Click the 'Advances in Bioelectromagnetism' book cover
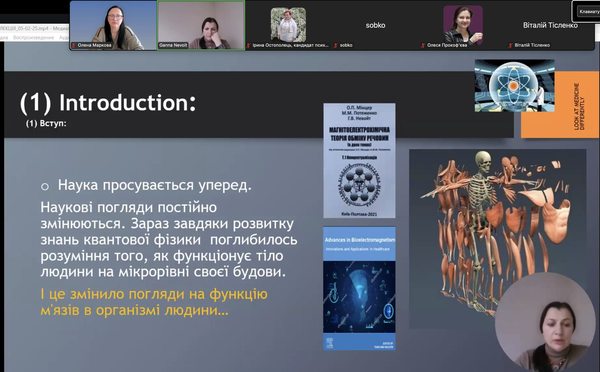The image size is (600, 372). point(359,289)
